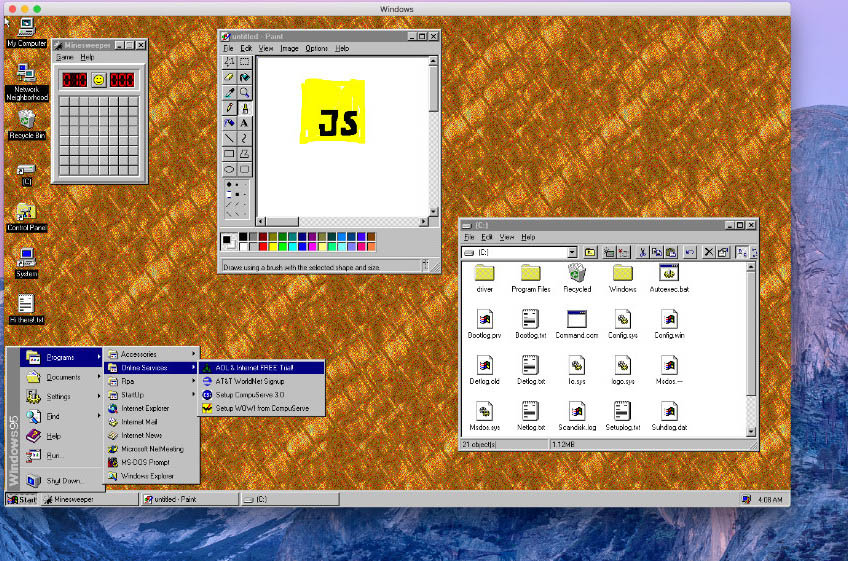Viewport: 848px width, 561px height.
Task: Expand the Find submenu in Start menu
Action: (x=61, y=416)
